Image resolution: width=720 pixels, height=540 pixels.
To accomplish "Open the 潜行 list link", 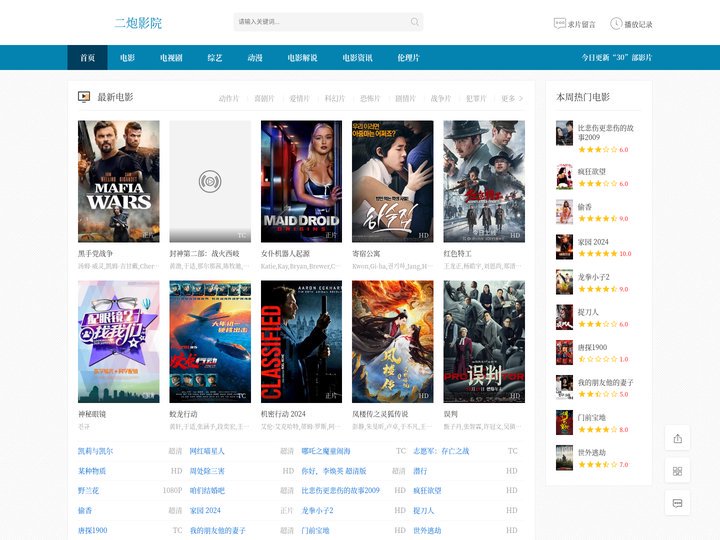I will click(420, 471).
